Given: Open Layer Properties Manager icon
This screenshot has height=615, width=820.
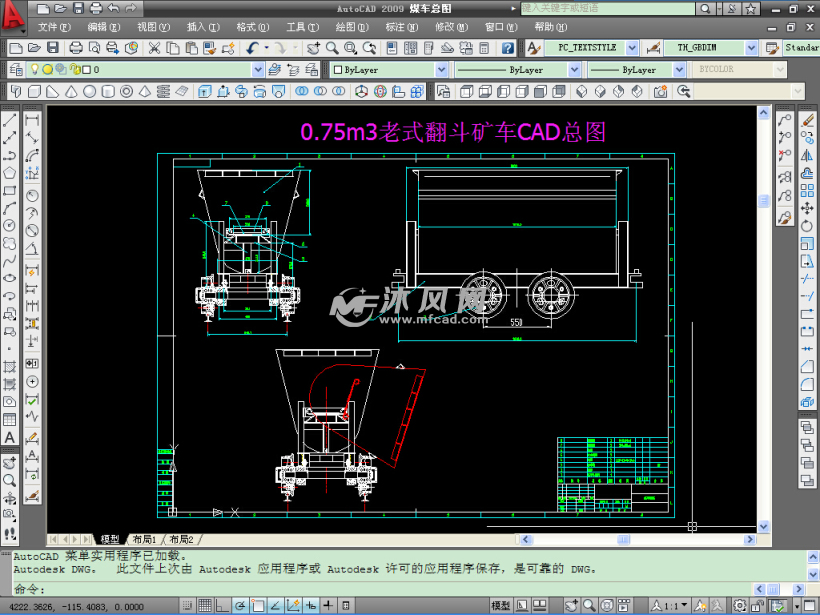Looking at the screenshot, I should (16, 70).
